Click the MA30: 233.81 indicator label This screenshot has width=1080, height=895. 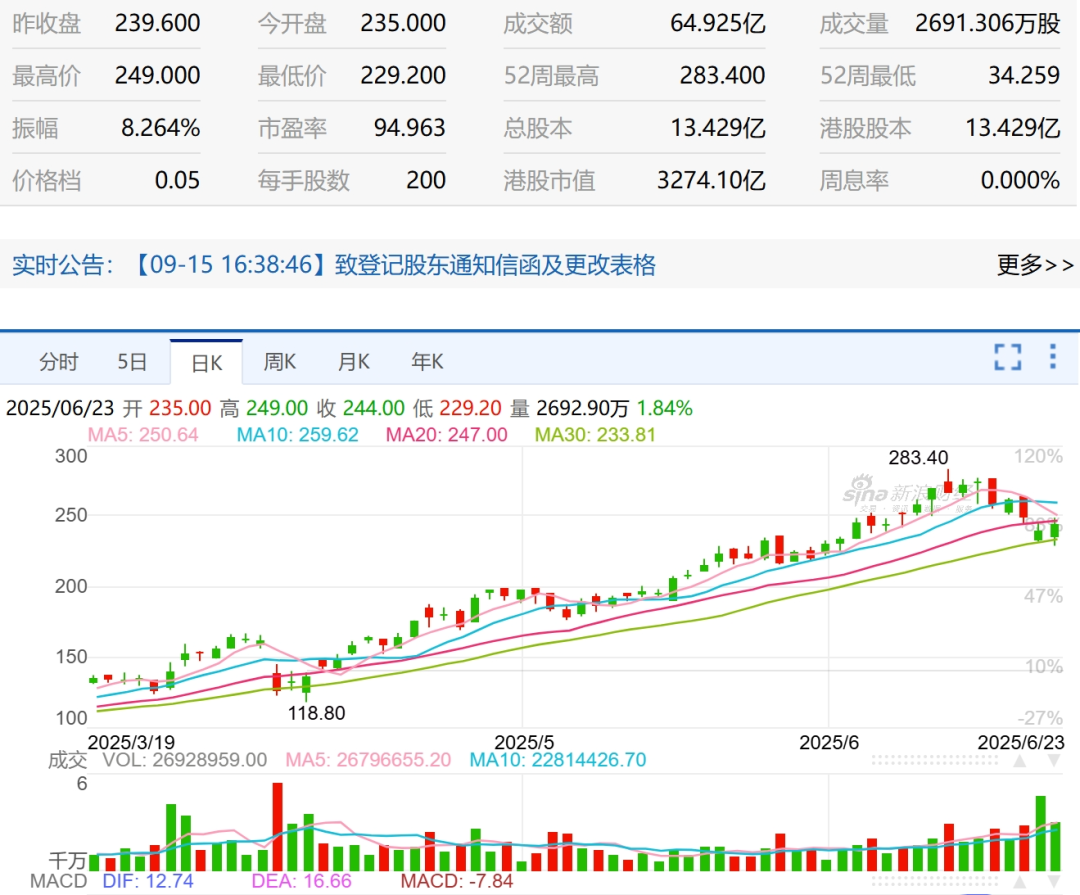(x=595, y=435)
